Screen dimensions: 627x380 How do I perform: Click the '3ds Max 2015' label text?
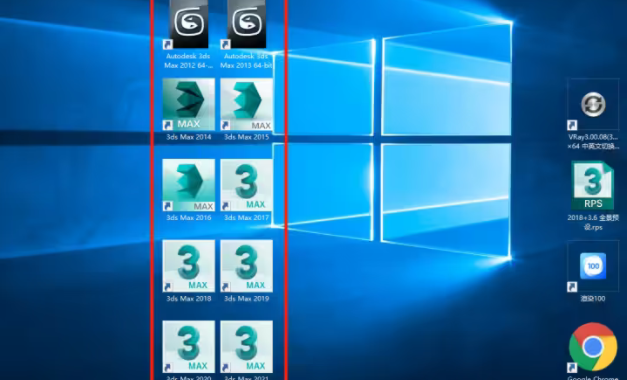coord(246,137)
